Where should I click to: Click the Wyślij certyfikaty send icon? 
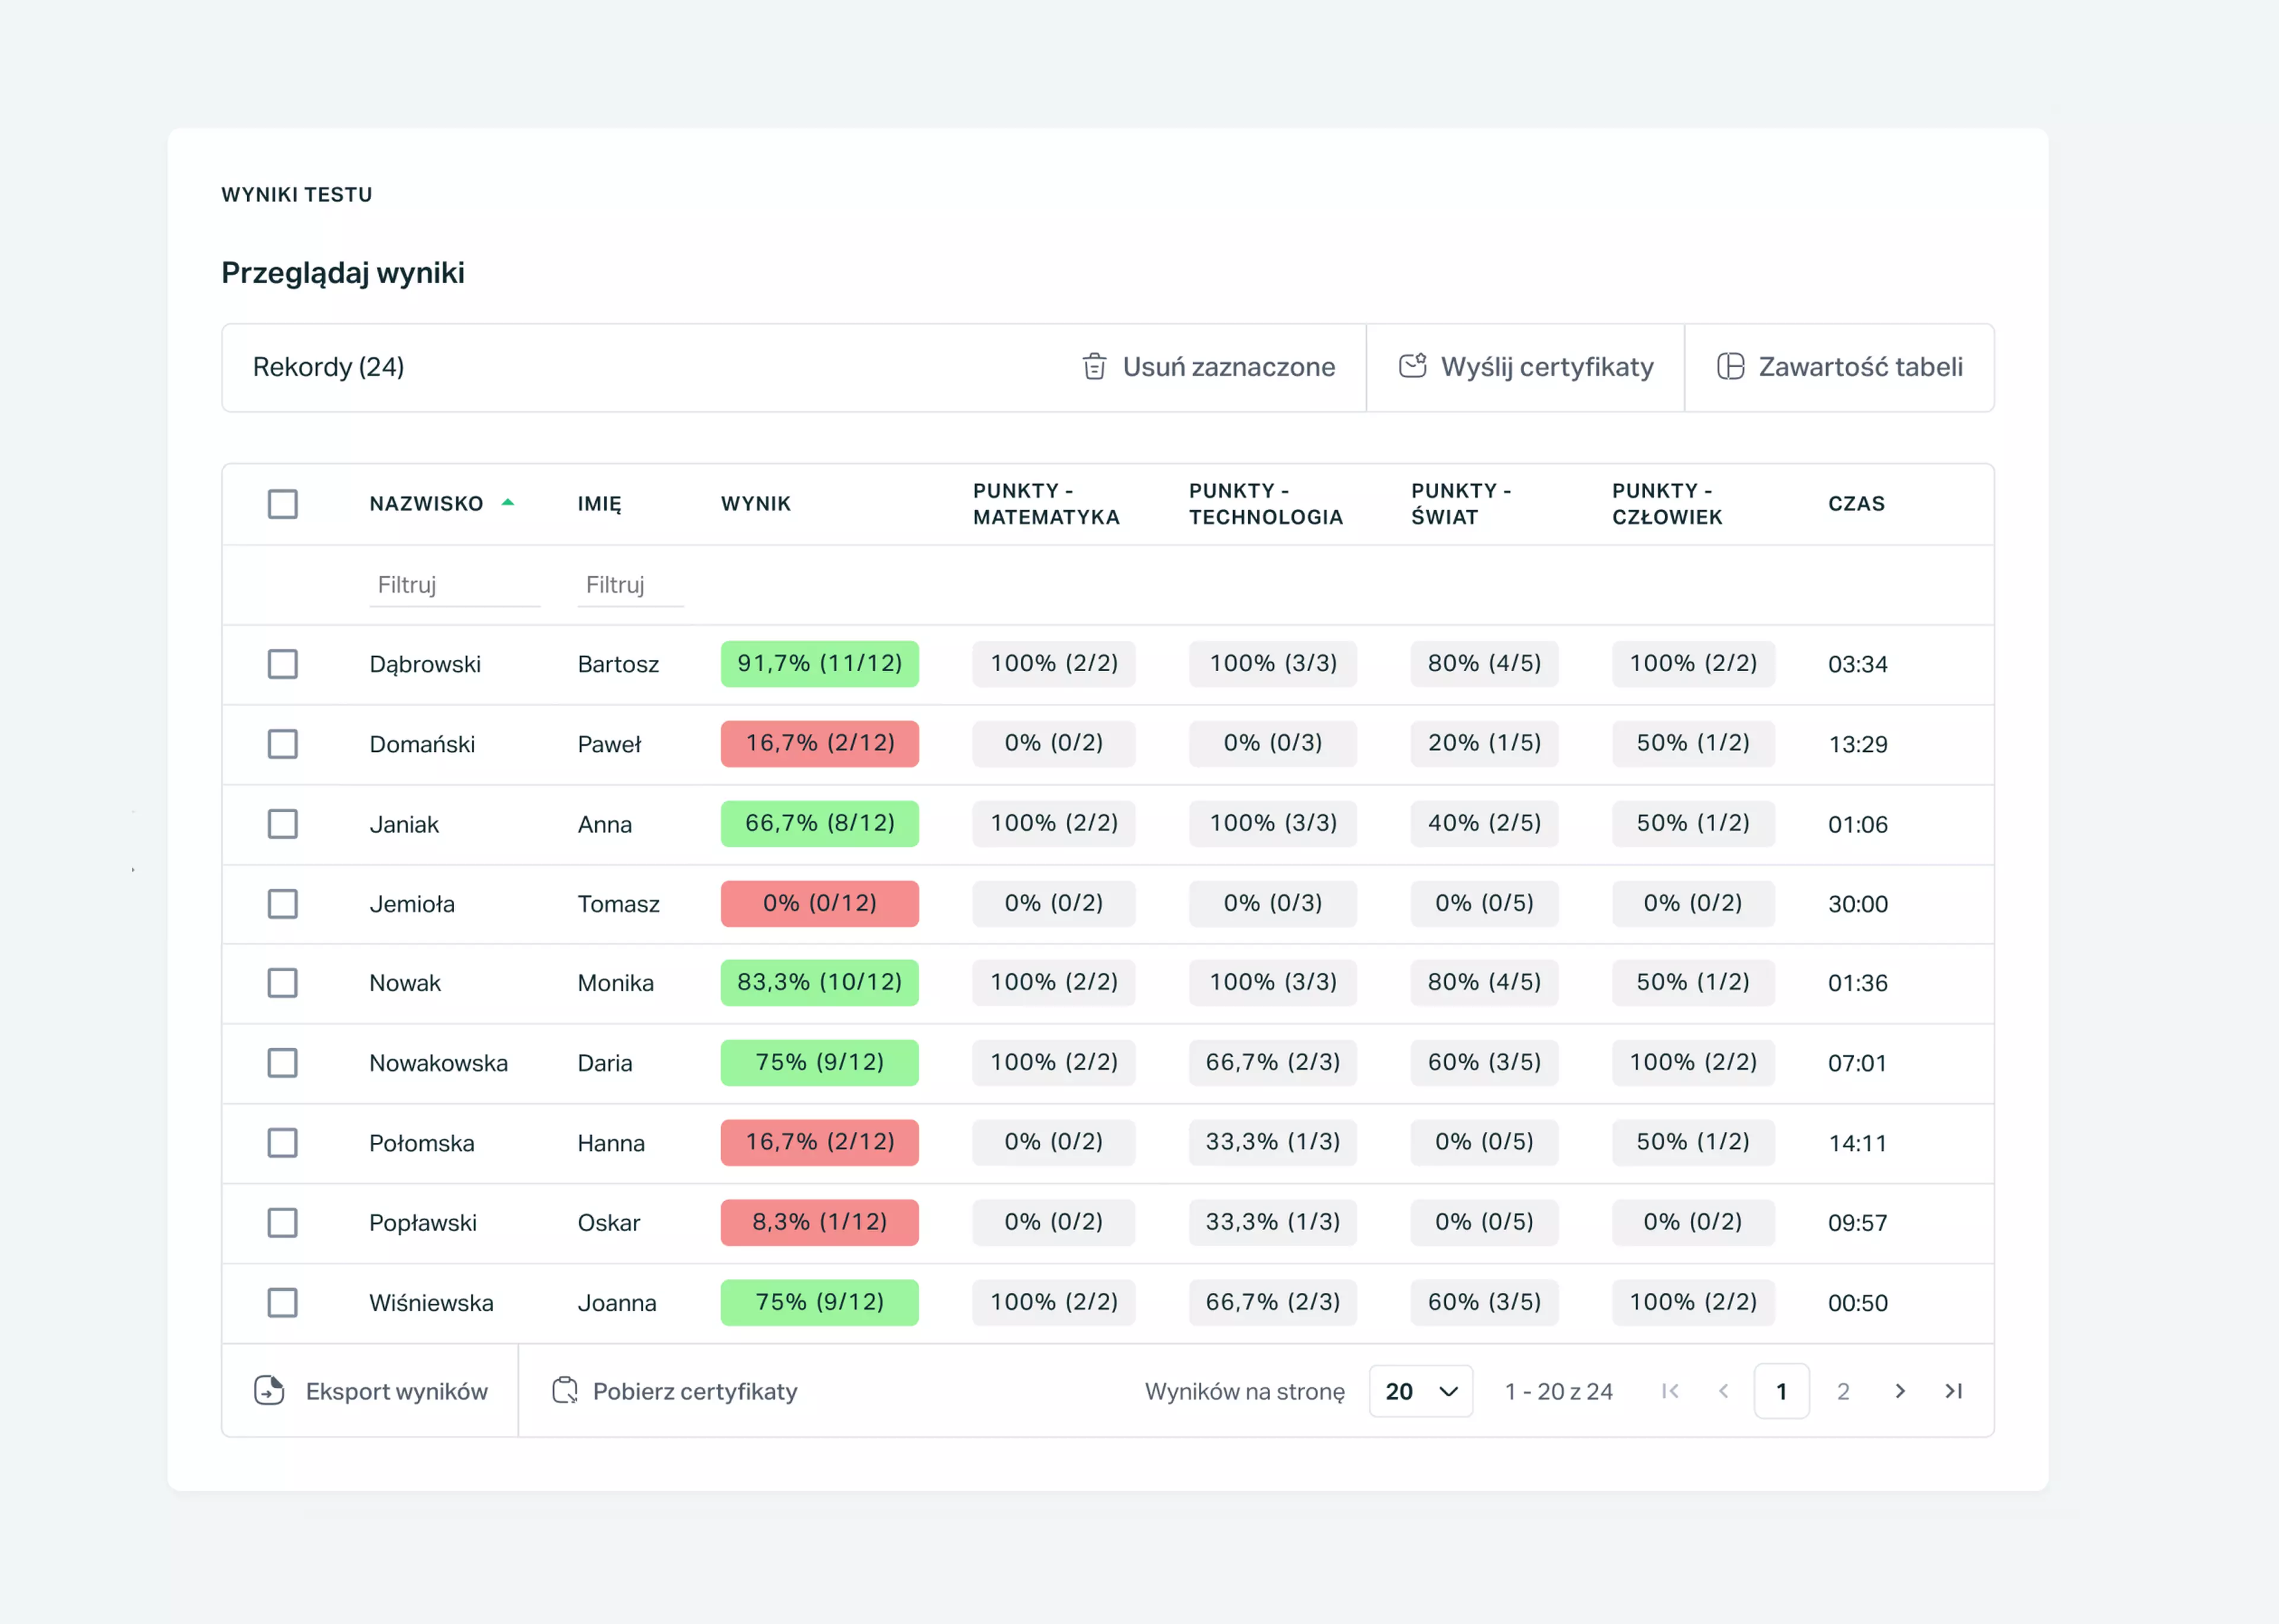[1412, 366]
